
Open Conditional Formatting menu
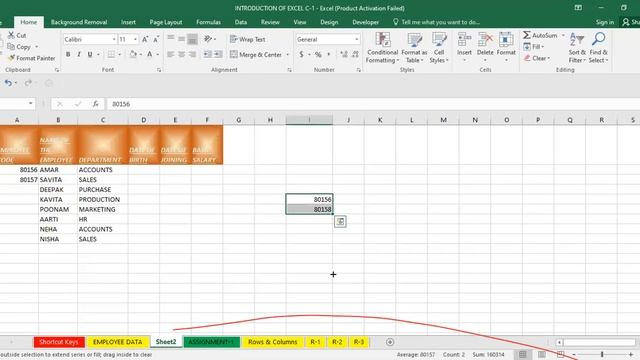point(382,48)
